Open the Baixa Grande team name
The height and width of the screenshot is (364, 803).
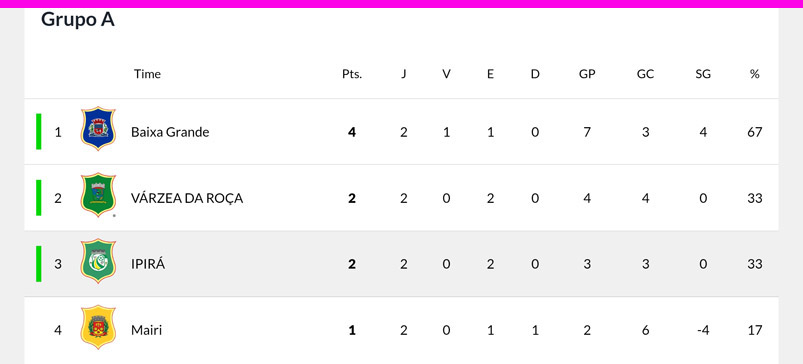point(170,132)
